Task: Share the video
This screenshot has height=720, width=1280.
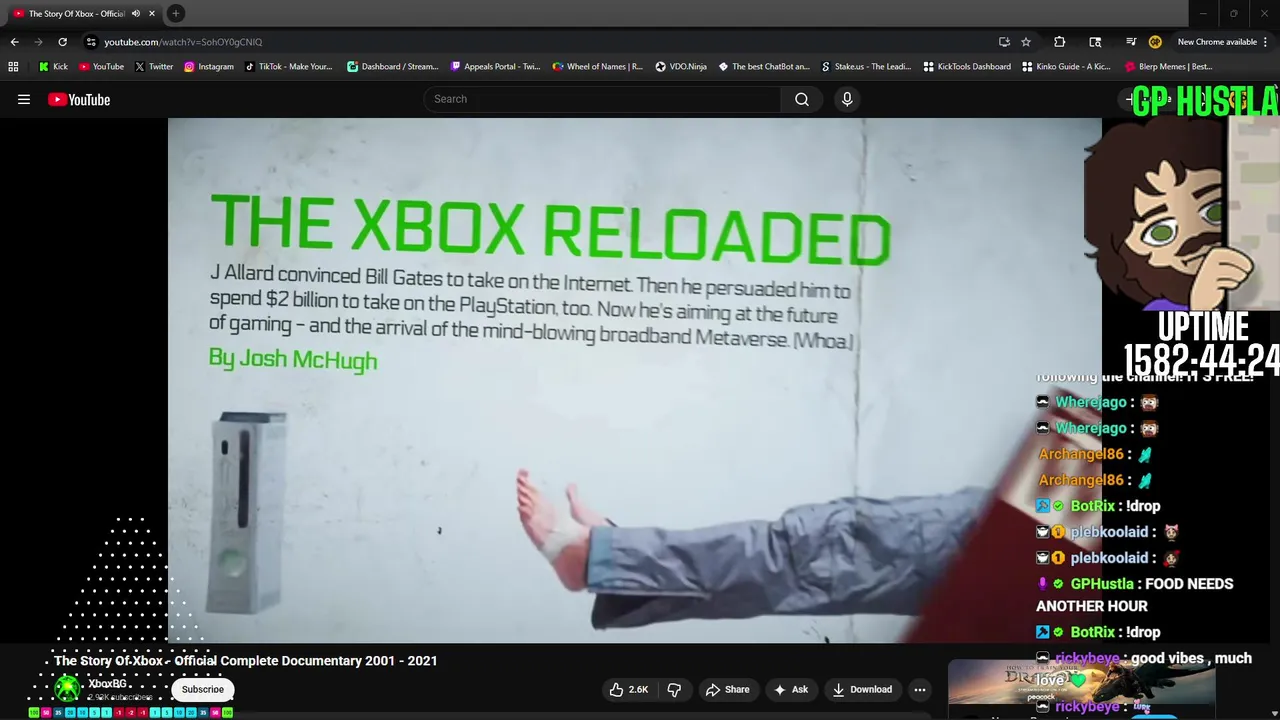Action: pyautogui.click(x=727, y=689)
